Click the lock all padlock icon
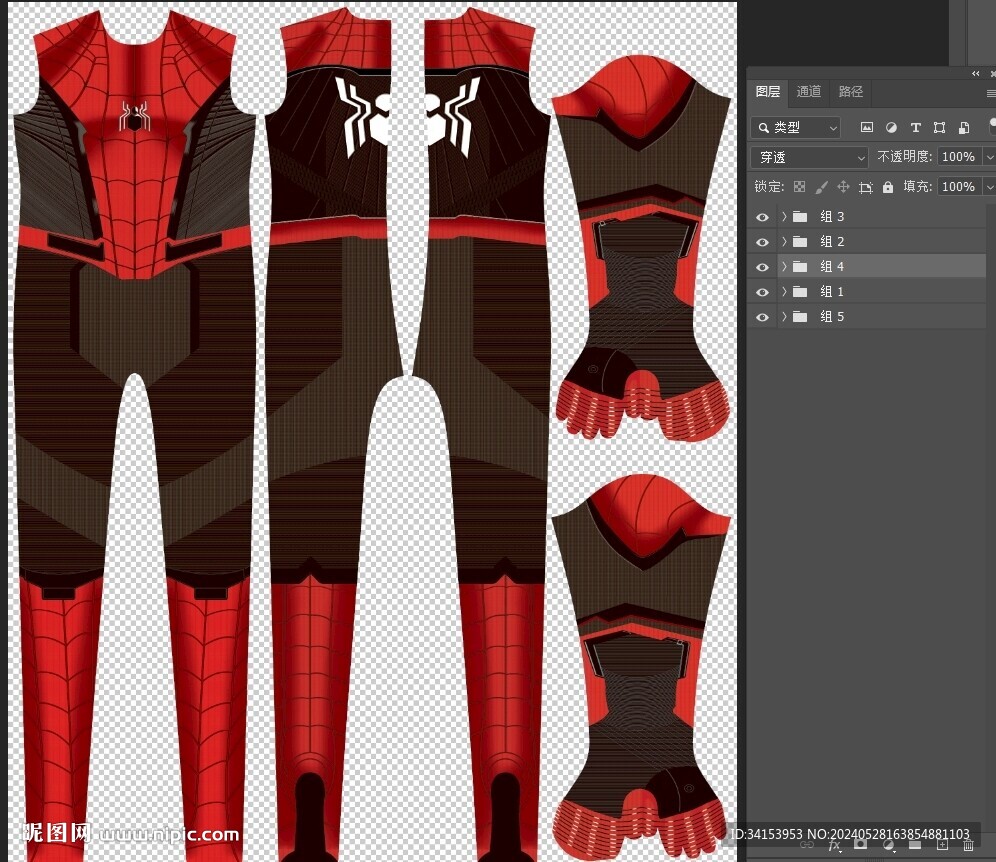The width and height of the screenshot is (996, 862). (888, 187)
